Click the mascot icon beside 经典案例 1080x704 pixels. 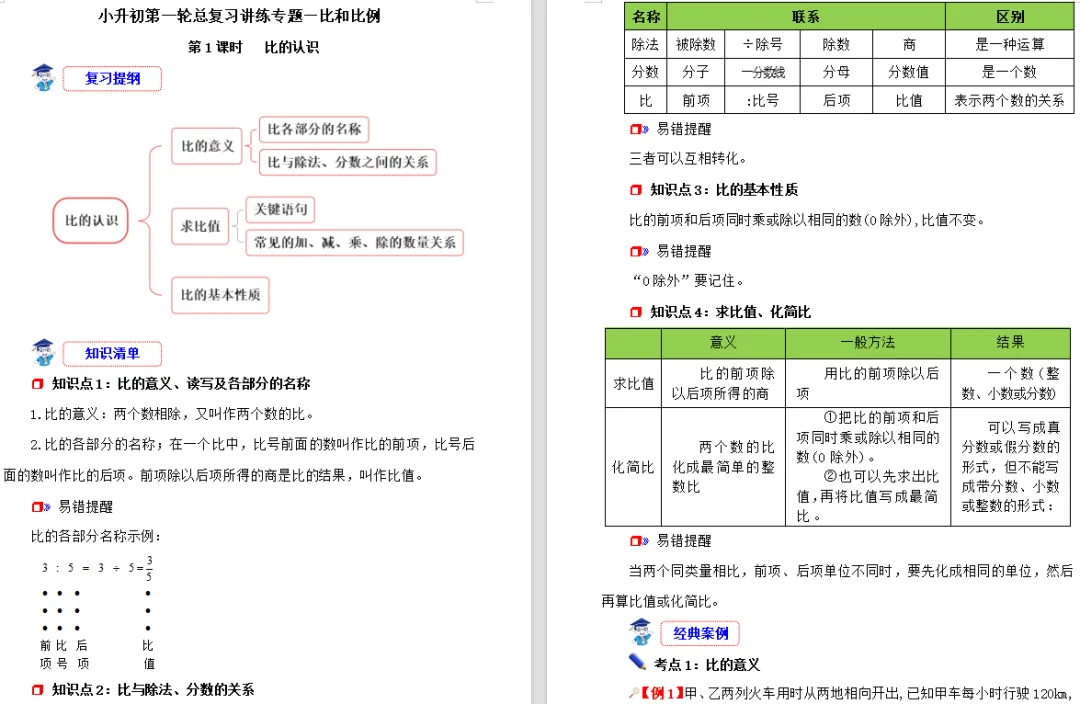click(640, 632)
